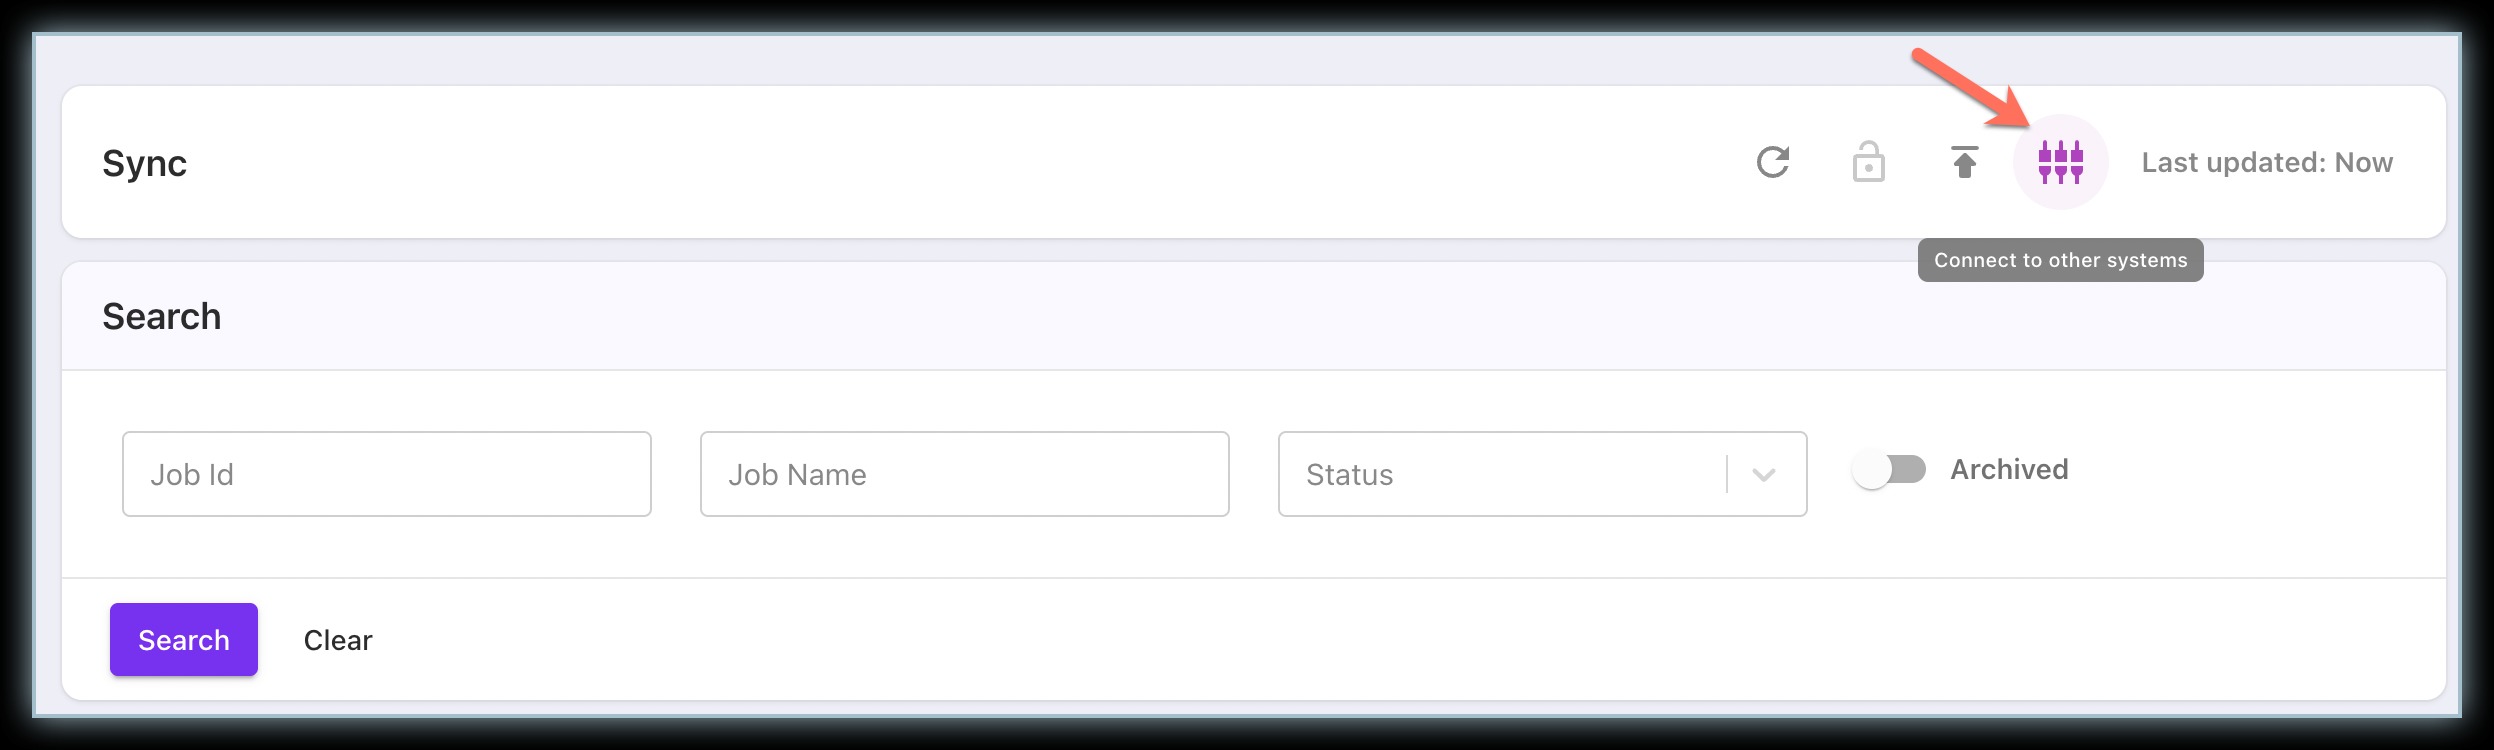Focus the Job Name input field
Viewport: 2494px width, 750px height.
964,474
